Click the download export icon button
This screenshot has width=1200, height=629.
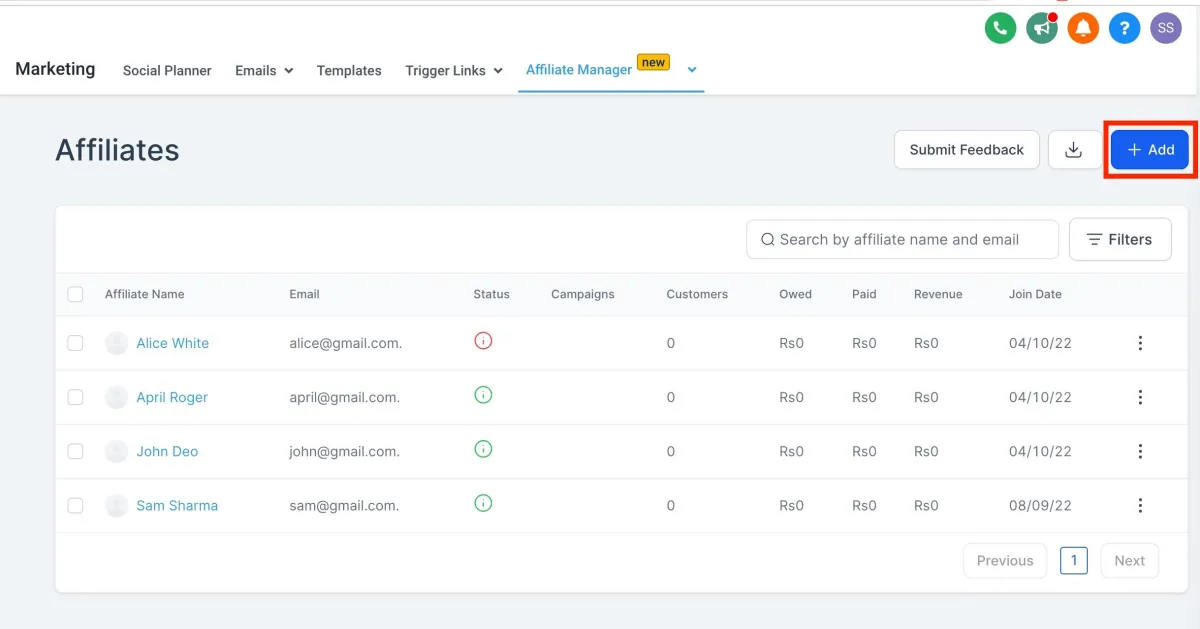(1074, 150)
